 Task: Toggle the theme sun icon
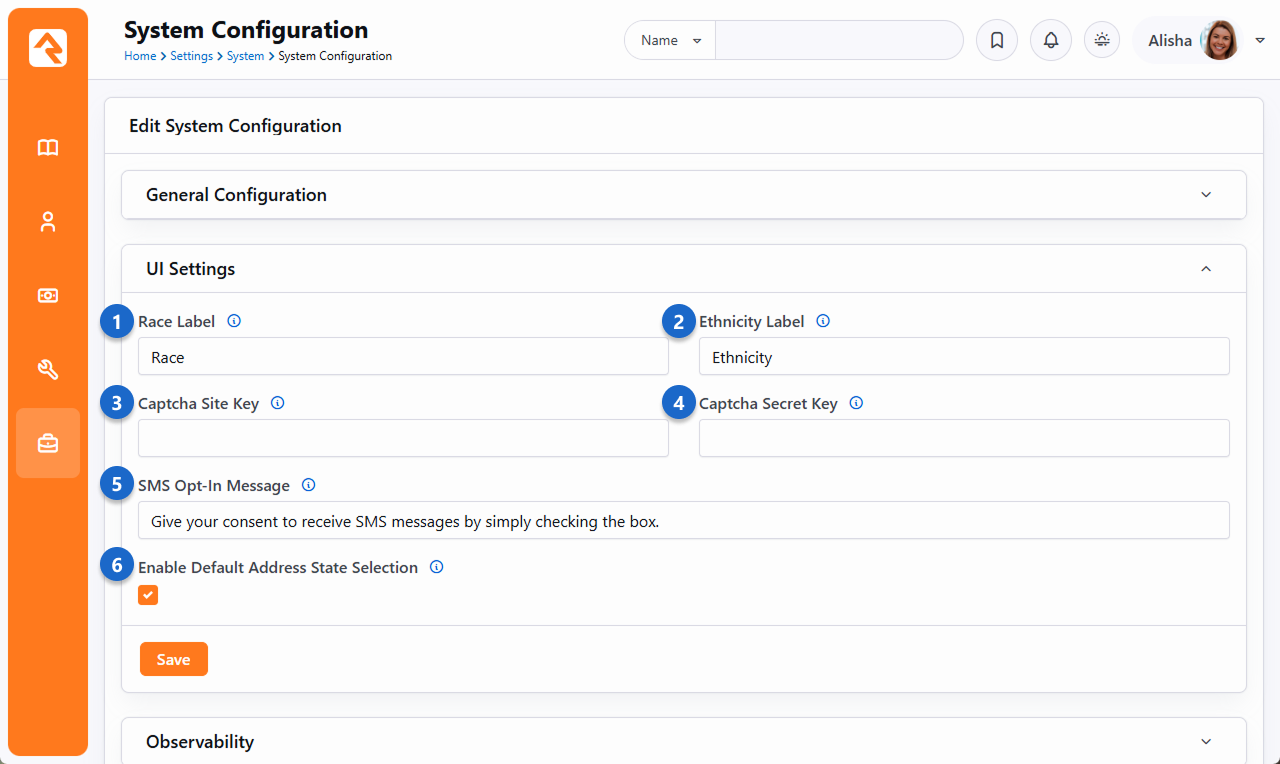point(1102,41)
